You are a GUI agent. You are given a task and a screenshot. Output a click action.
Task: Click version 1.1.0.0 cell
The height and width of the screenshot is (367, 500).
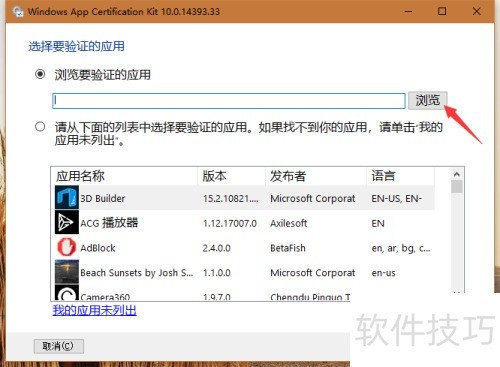coord(217,273)
